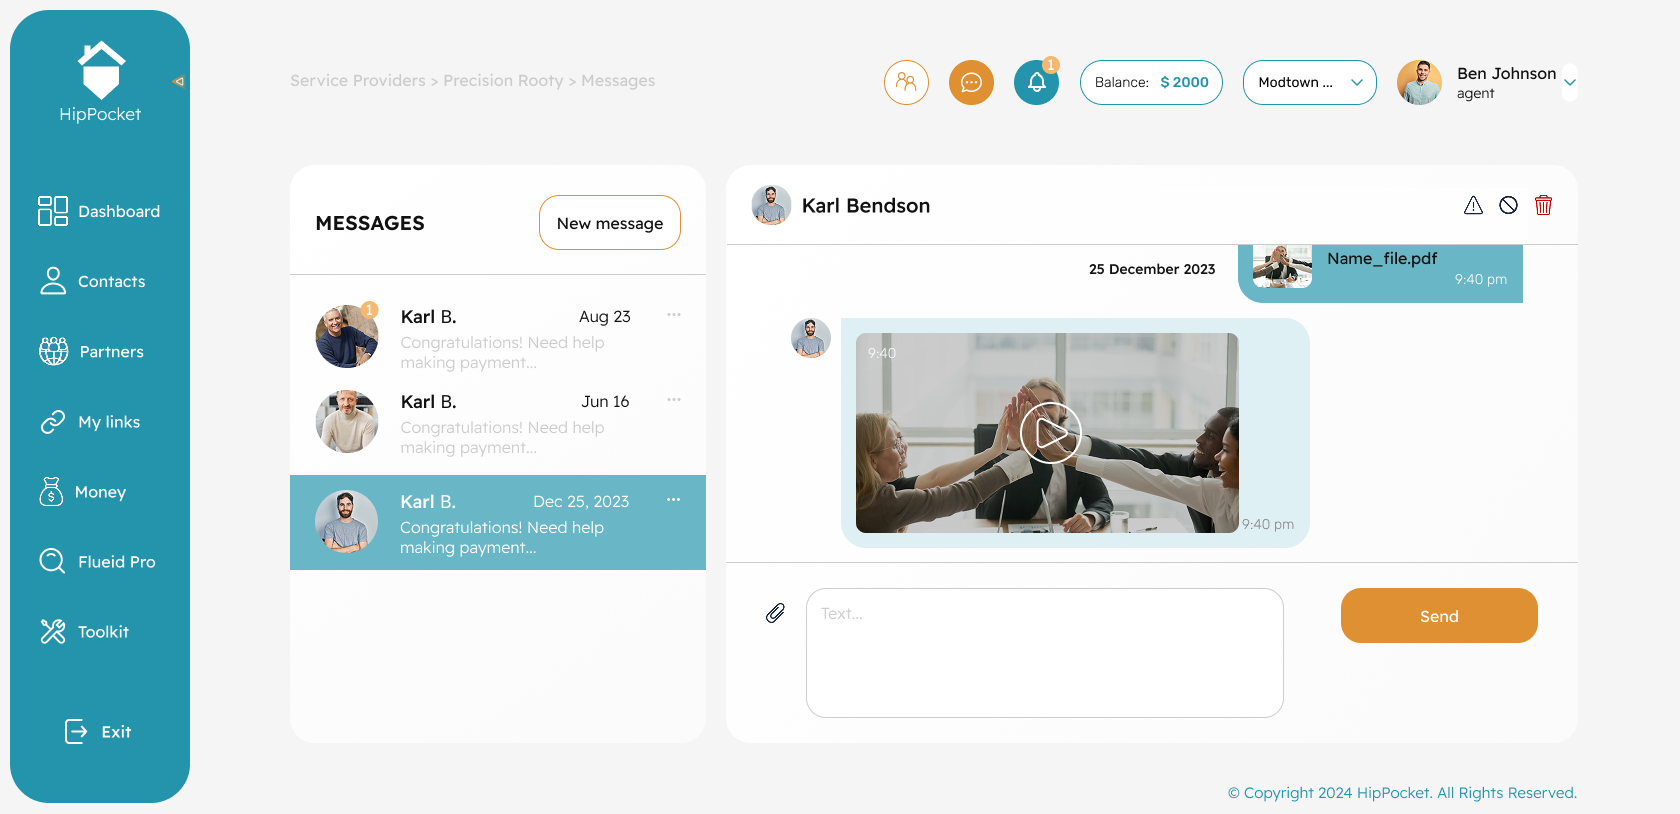Image resolution: width=1680 pixels, height=814 pixels.
Task: Click the Contacts person icon
Action: click(53, 281)
